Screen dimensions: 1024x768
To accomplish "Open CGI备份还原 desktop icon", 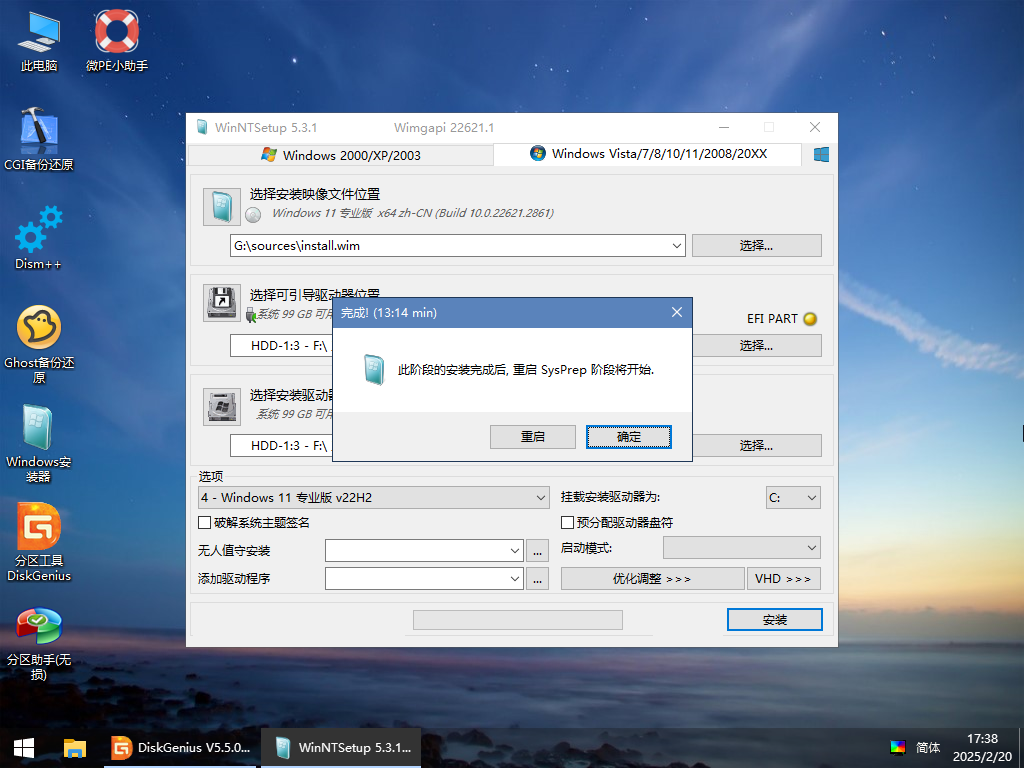I will 39,138.
